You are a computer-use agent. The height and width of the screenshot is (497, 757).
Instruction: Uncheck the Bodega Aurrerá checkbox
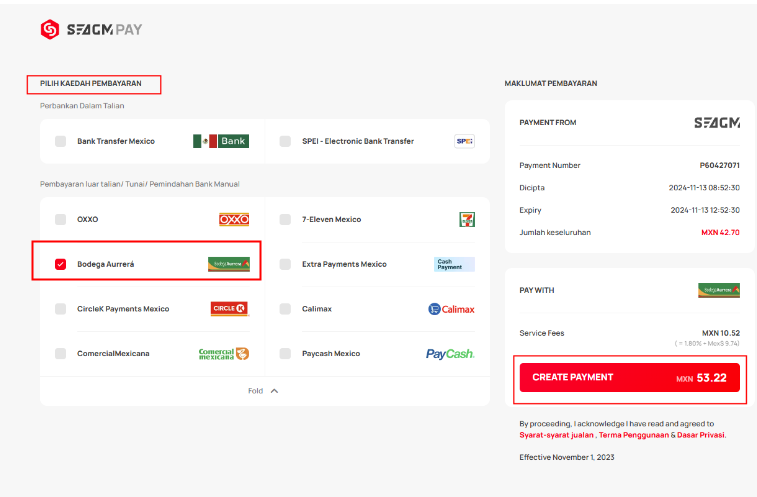click(60, 264)
